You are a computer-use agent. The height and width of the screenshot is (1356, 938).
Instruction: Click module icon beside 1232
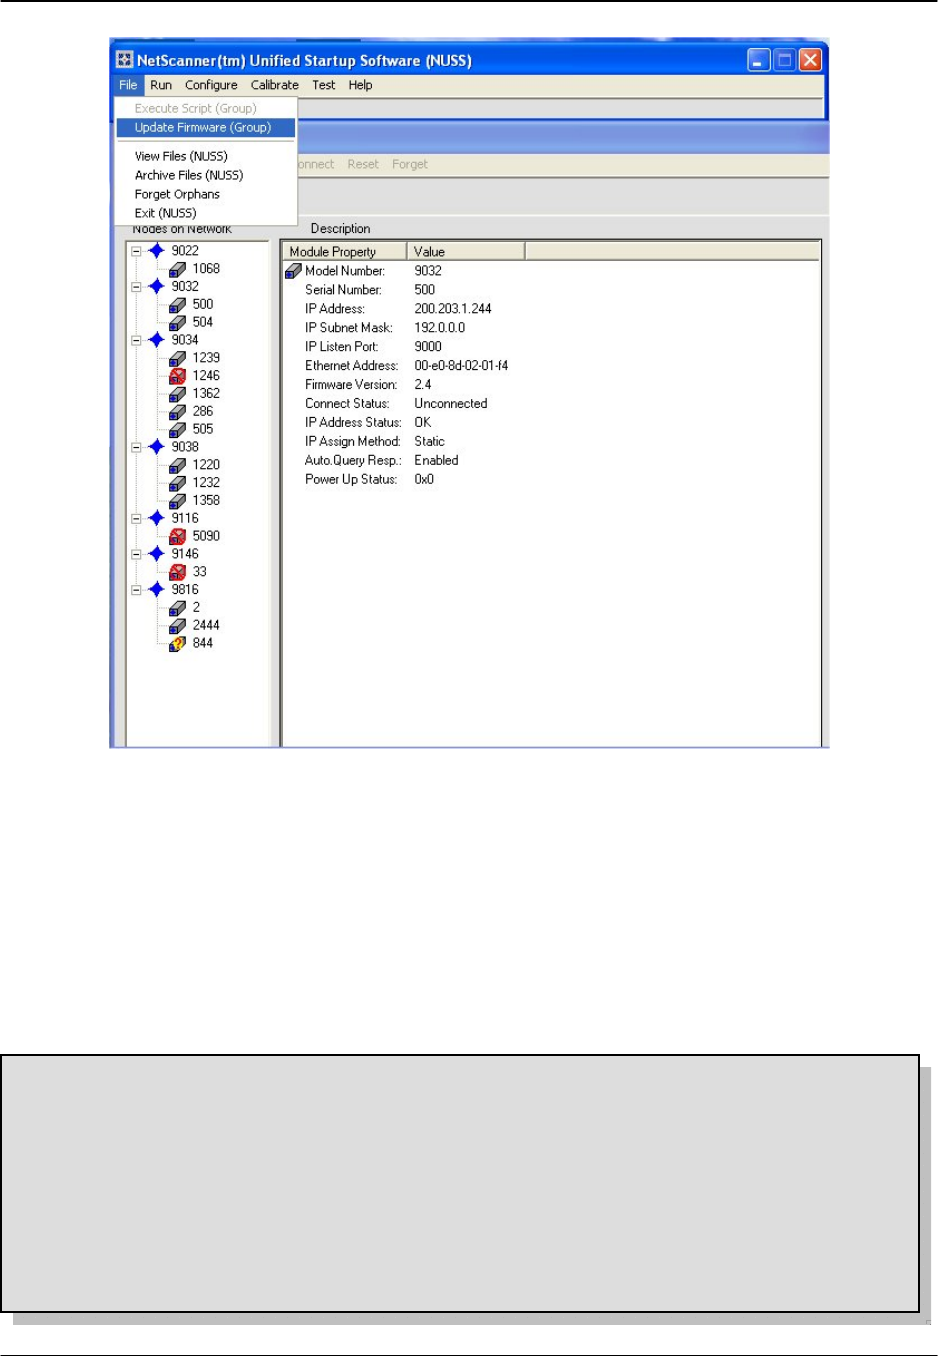178,483
